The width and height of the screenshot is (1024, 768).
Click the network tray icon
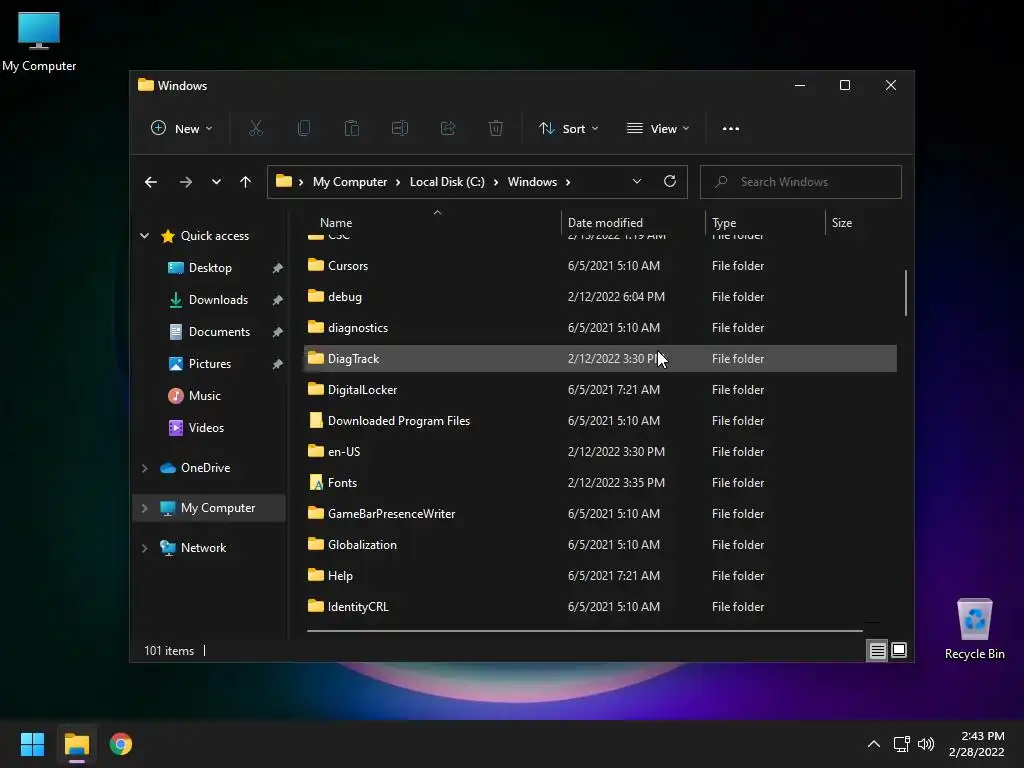(x=901, y=744)
